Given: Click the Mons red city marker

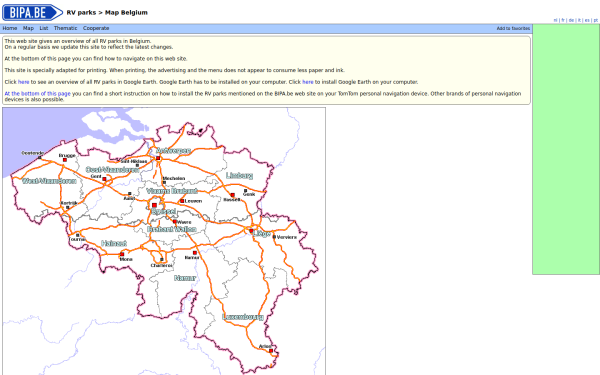Looking at the screenshot, I should [x=122, y=254].
